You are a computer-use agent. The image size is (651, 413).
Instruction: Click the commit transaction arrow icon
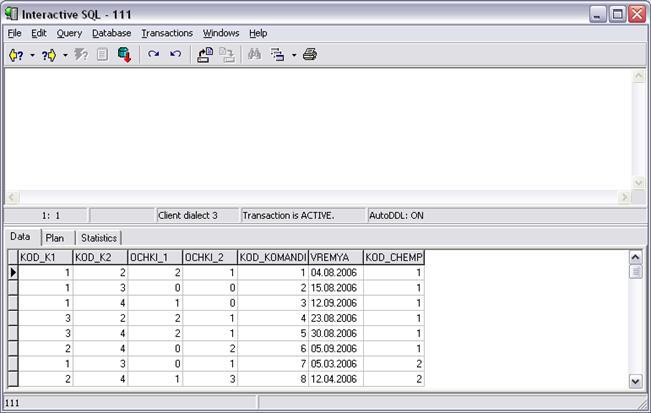tap(154, 55)
